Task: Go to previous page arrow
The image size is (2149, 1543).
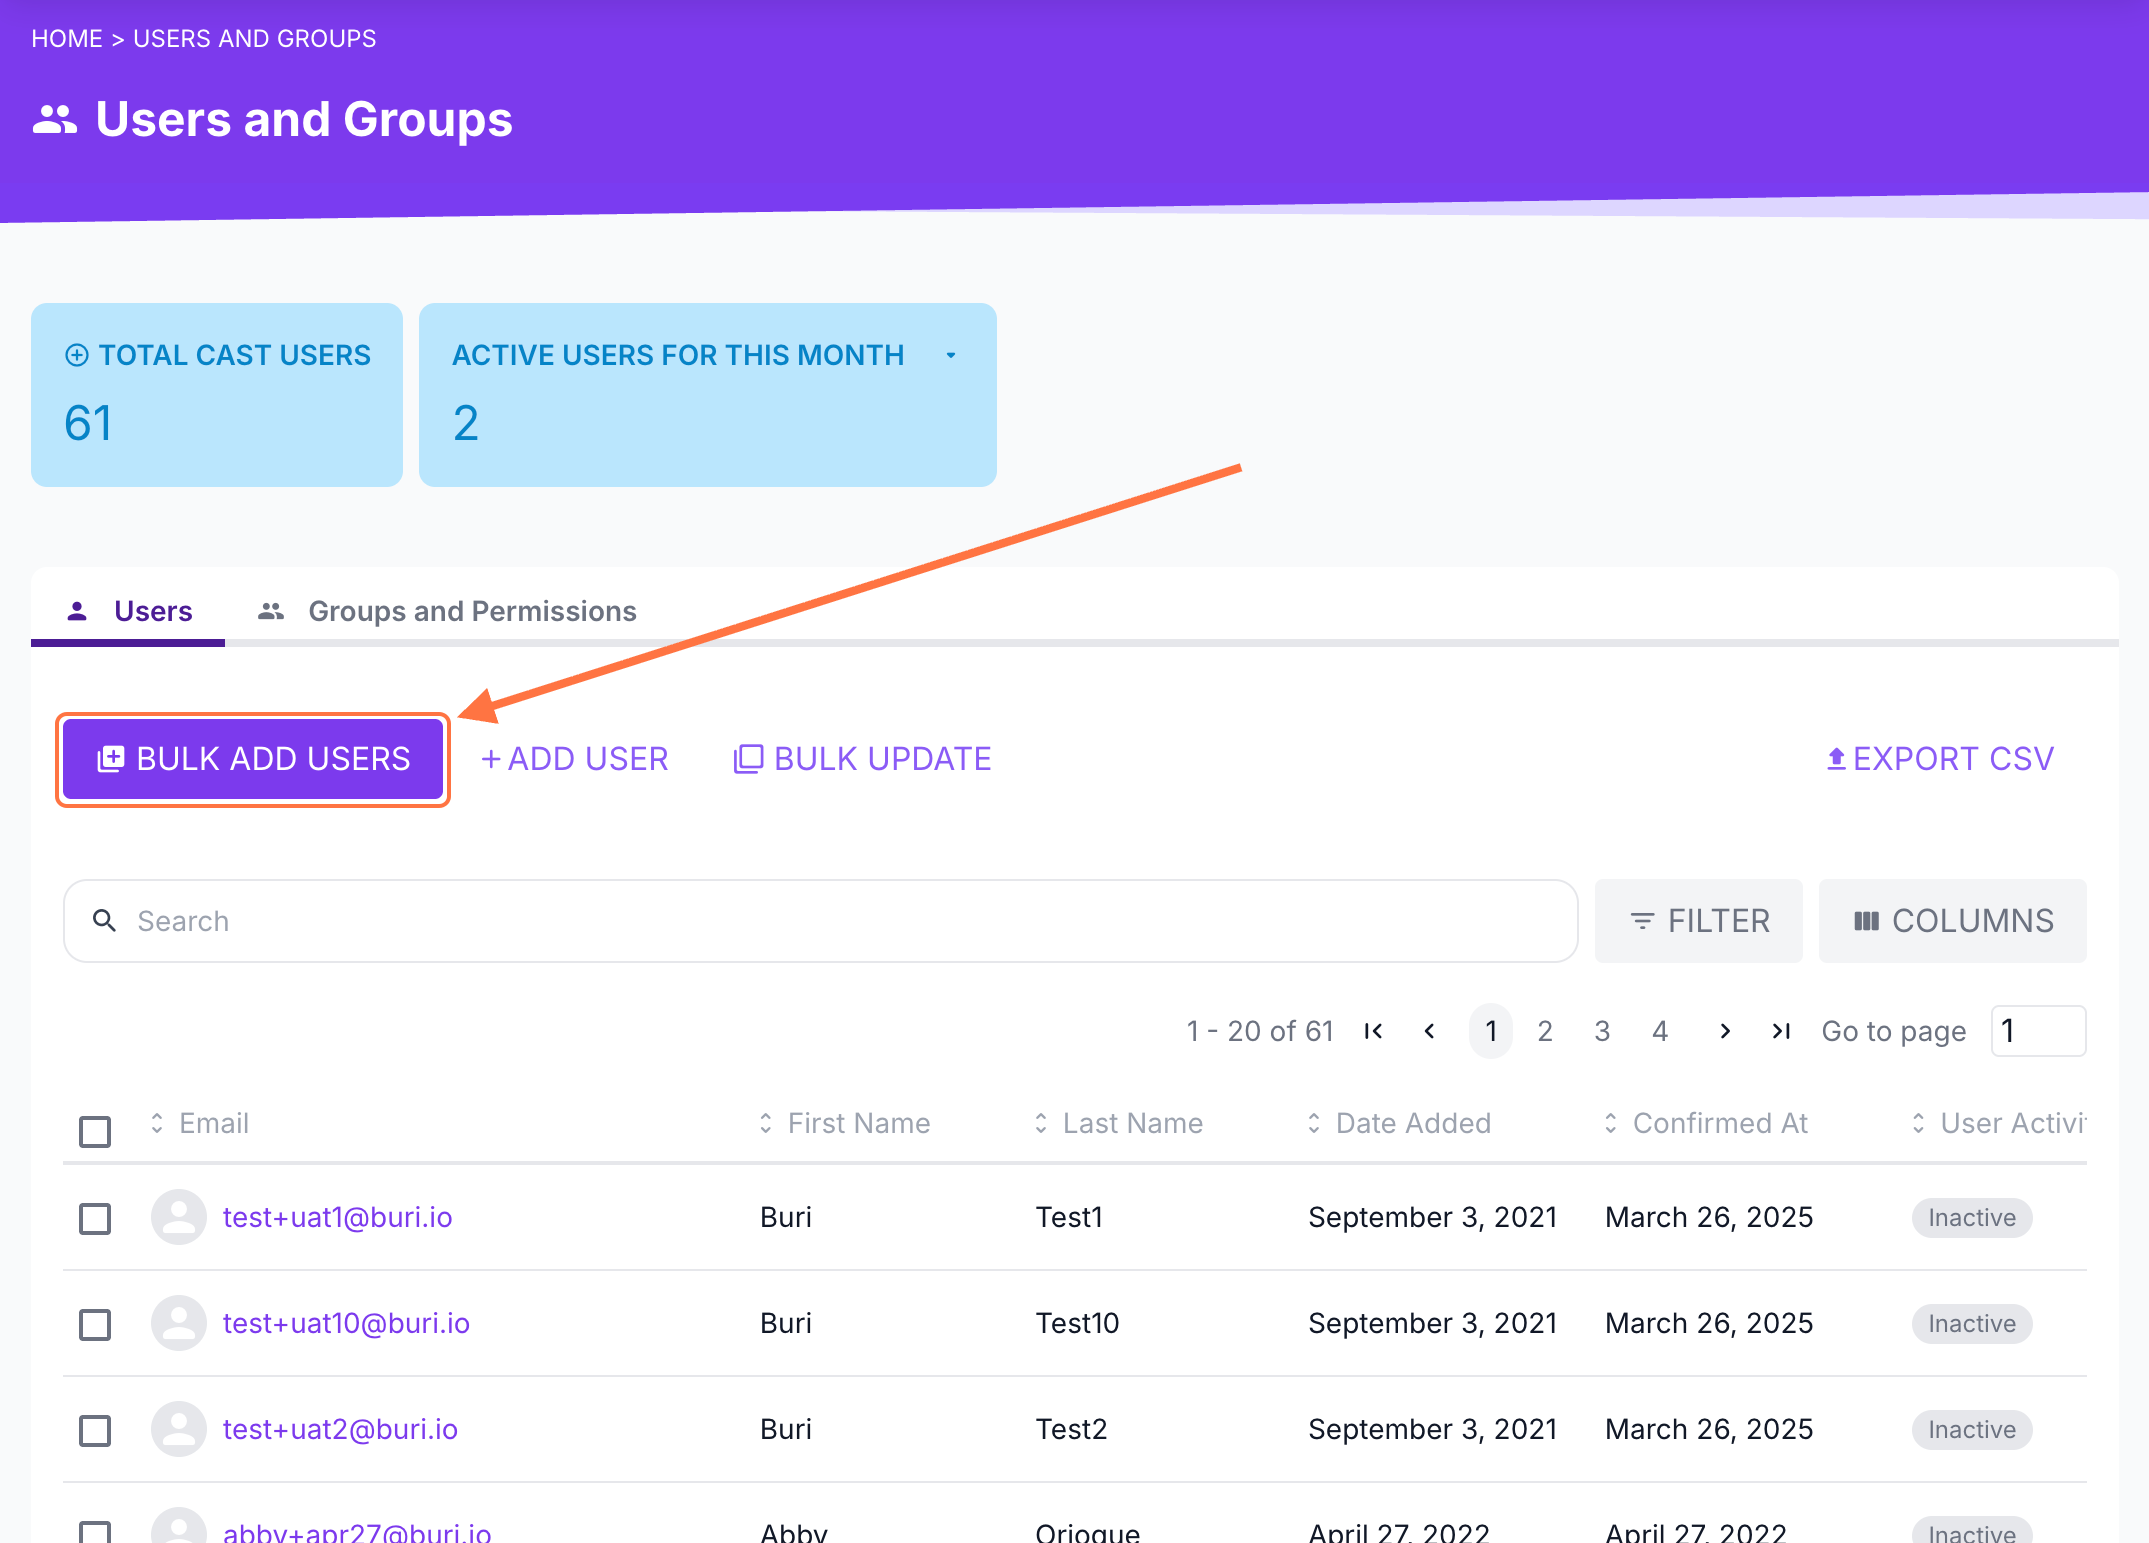Action: 1430,1031
